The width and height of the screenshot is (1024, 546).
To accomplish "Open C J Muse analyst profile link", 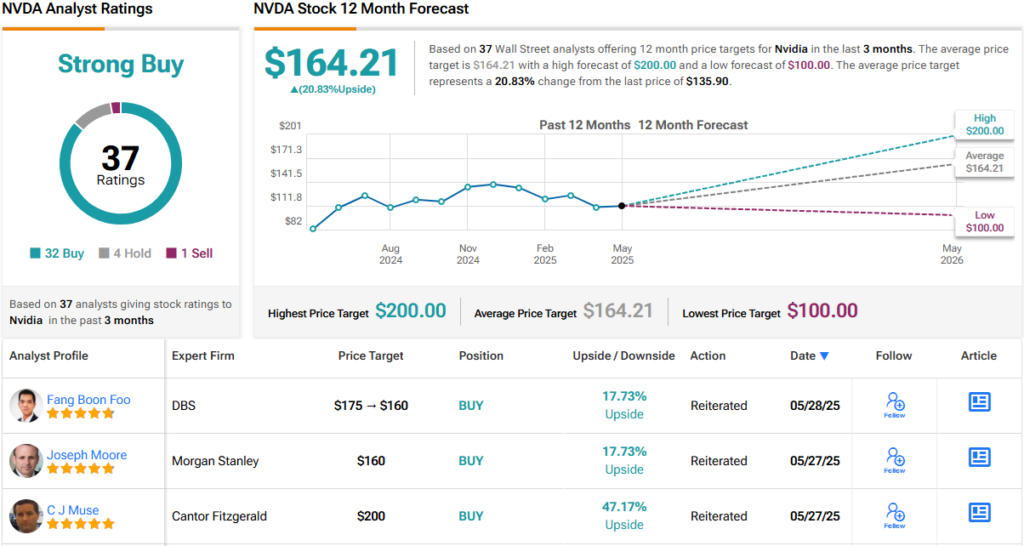I will 73,510.
